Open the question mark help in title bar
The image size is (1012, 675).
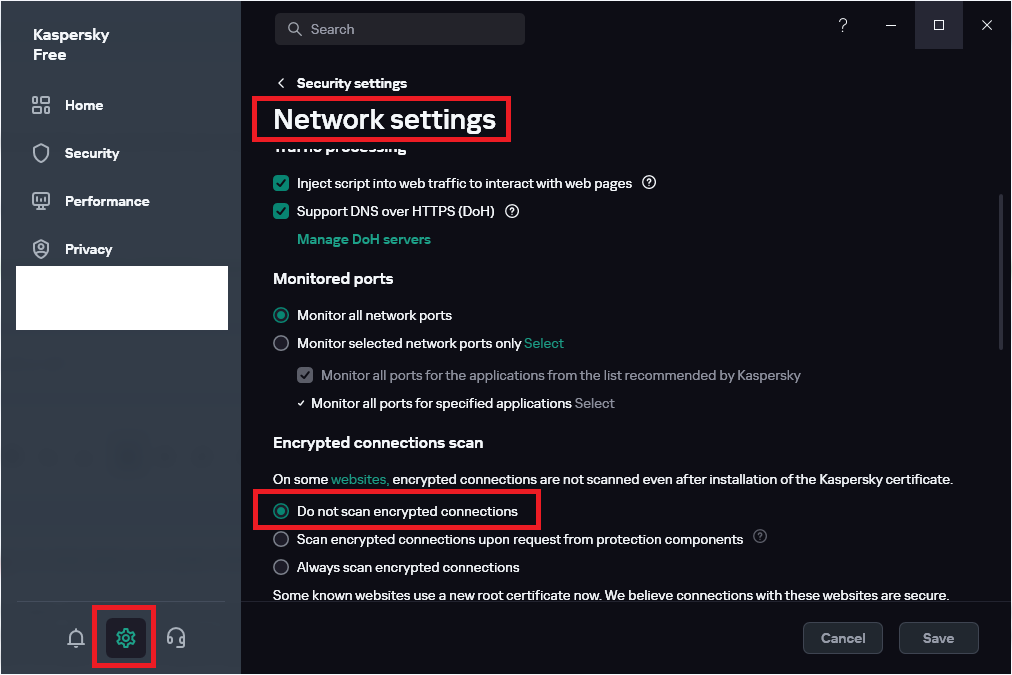click(842, 25)
